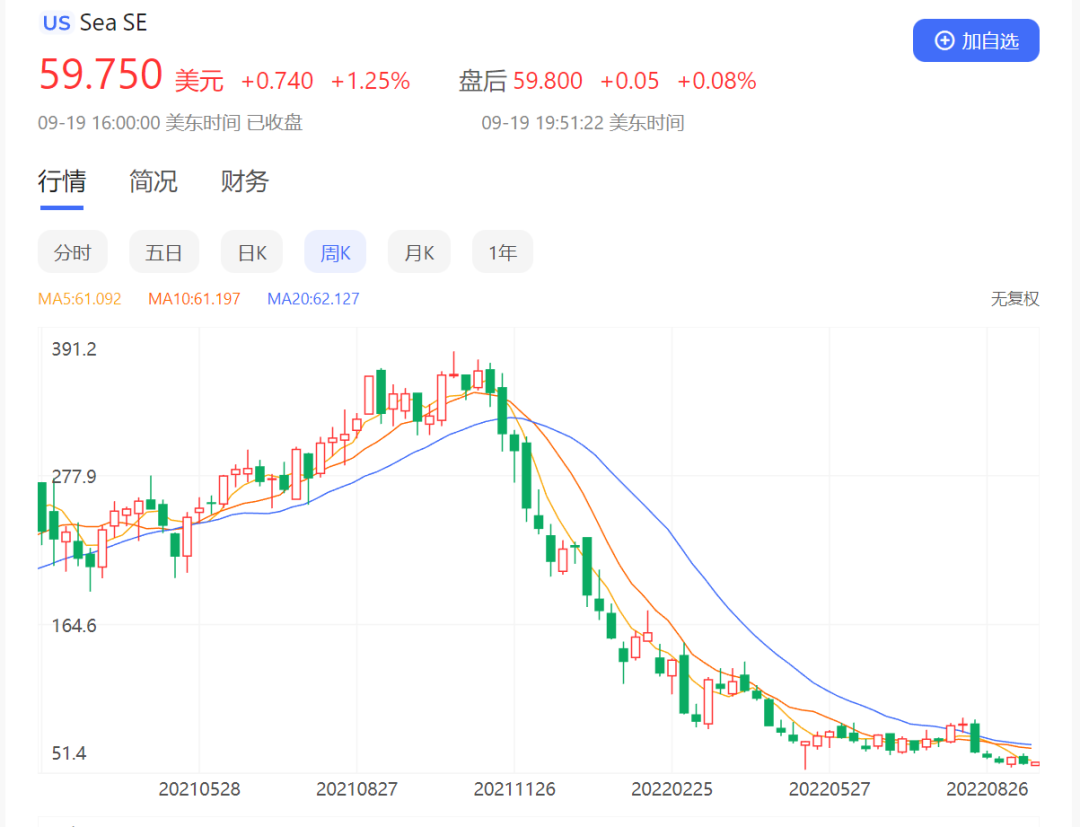Open the 1年 one-year chart view
The width and height of the screenshot is (1080, 827).
502,252
